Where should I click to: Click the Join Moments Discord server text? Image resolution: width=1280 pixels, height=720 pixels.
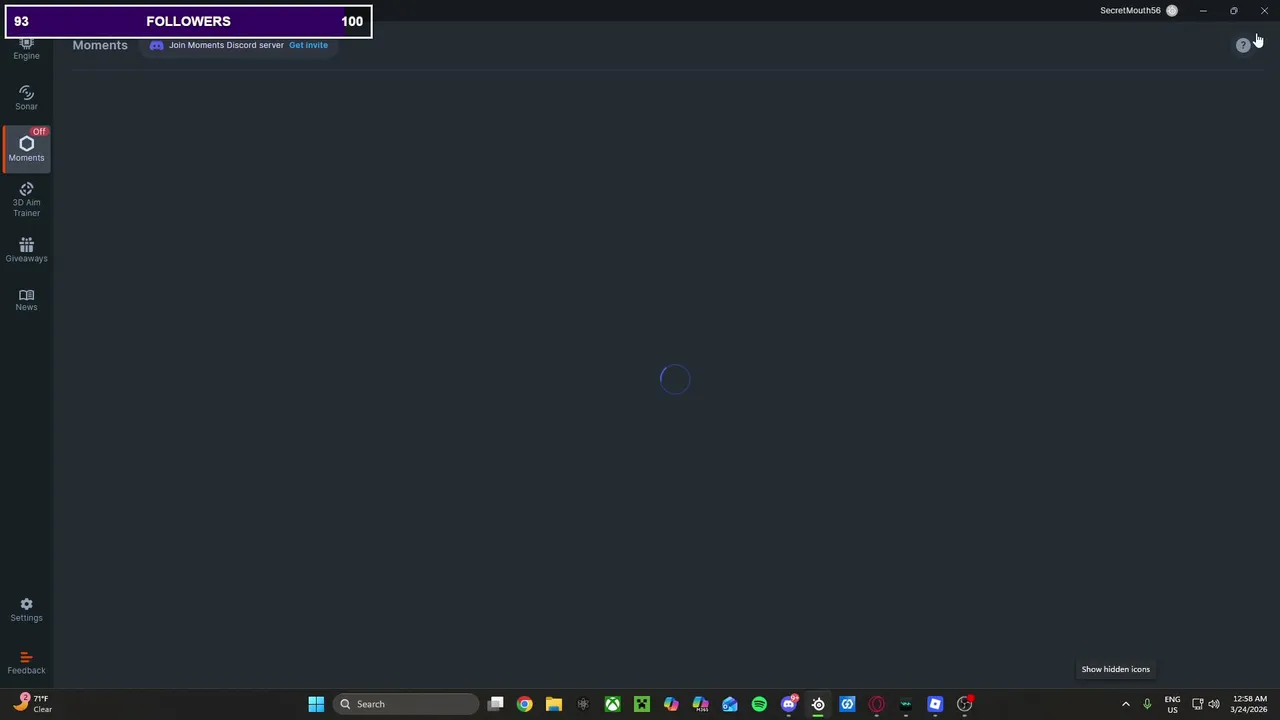coord(226,45)
